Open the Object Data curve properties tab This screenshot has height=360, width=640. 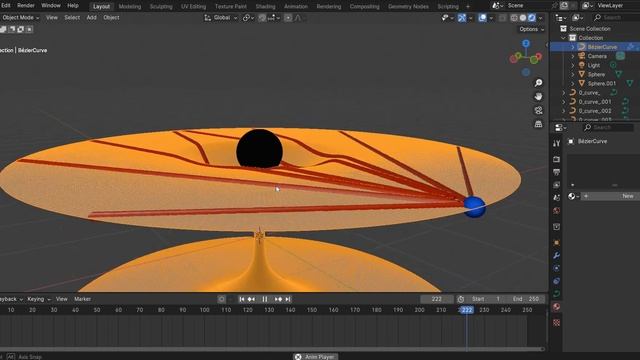pos(556,294)
